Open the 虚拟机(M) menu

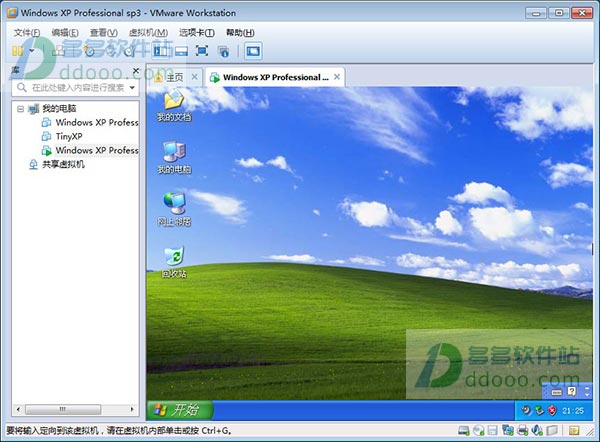click(x=148, y=33)
